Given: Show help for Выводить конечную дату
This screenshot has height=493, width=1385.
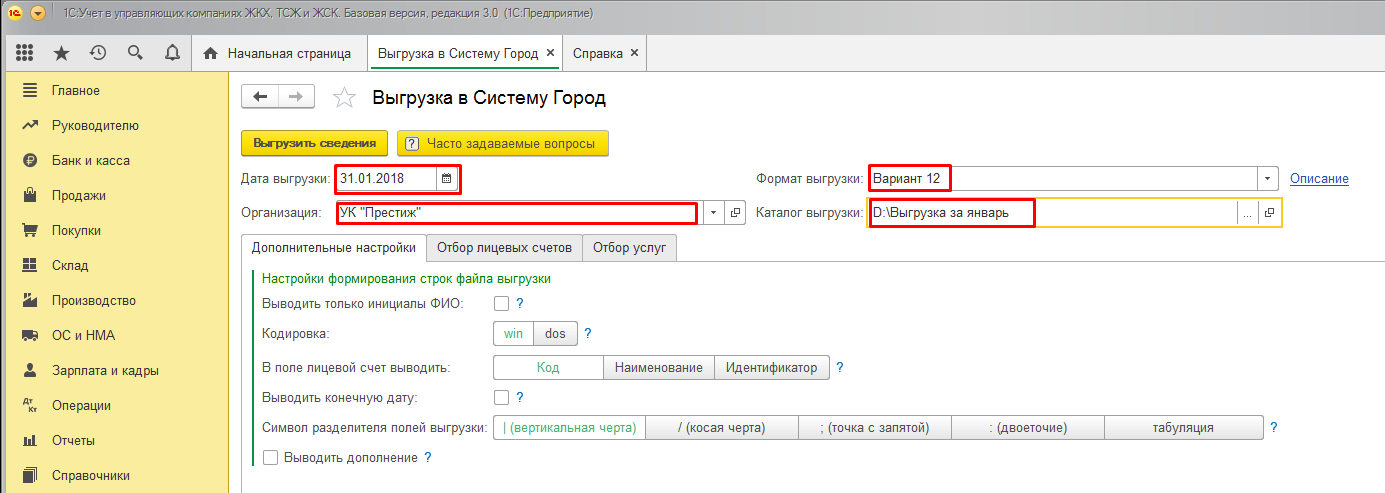Looking at the screenshot, I should pos(520,398).
